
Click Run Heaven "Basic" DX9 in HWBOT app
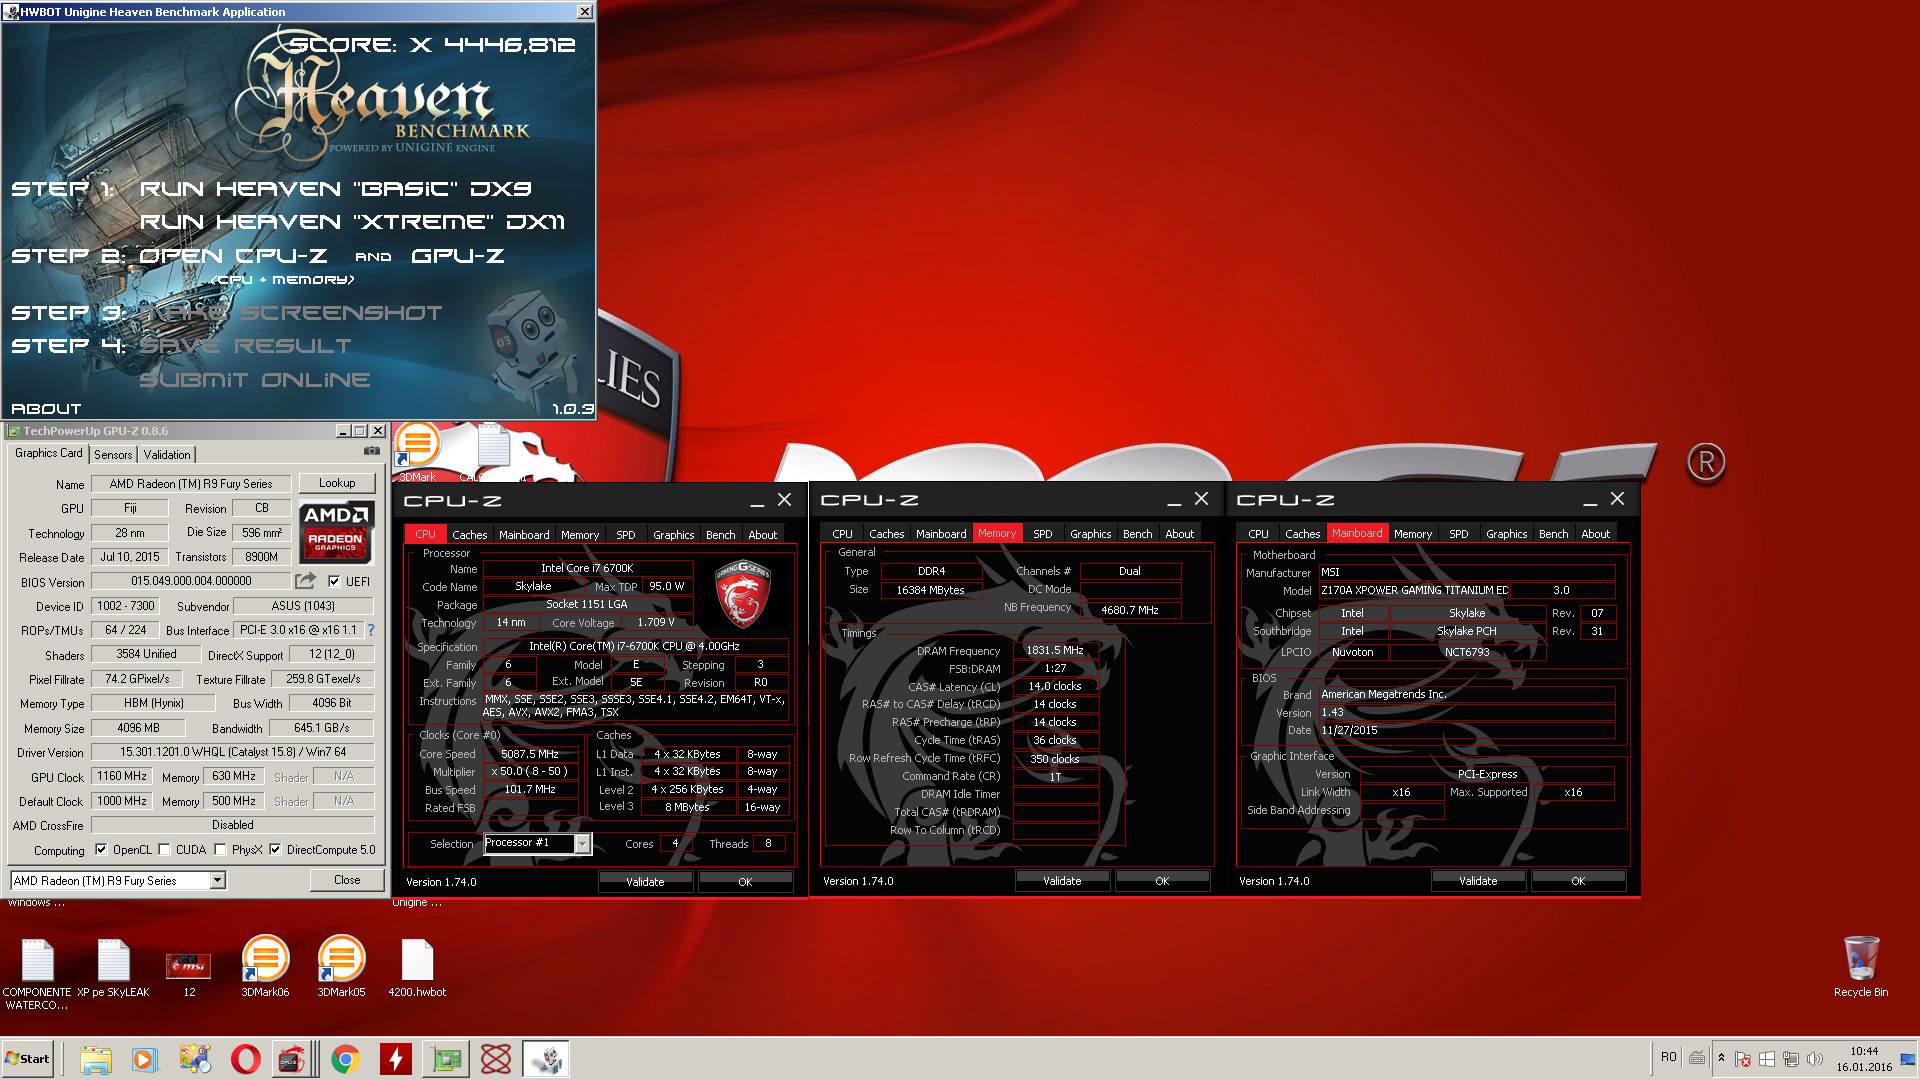[335, 189]
